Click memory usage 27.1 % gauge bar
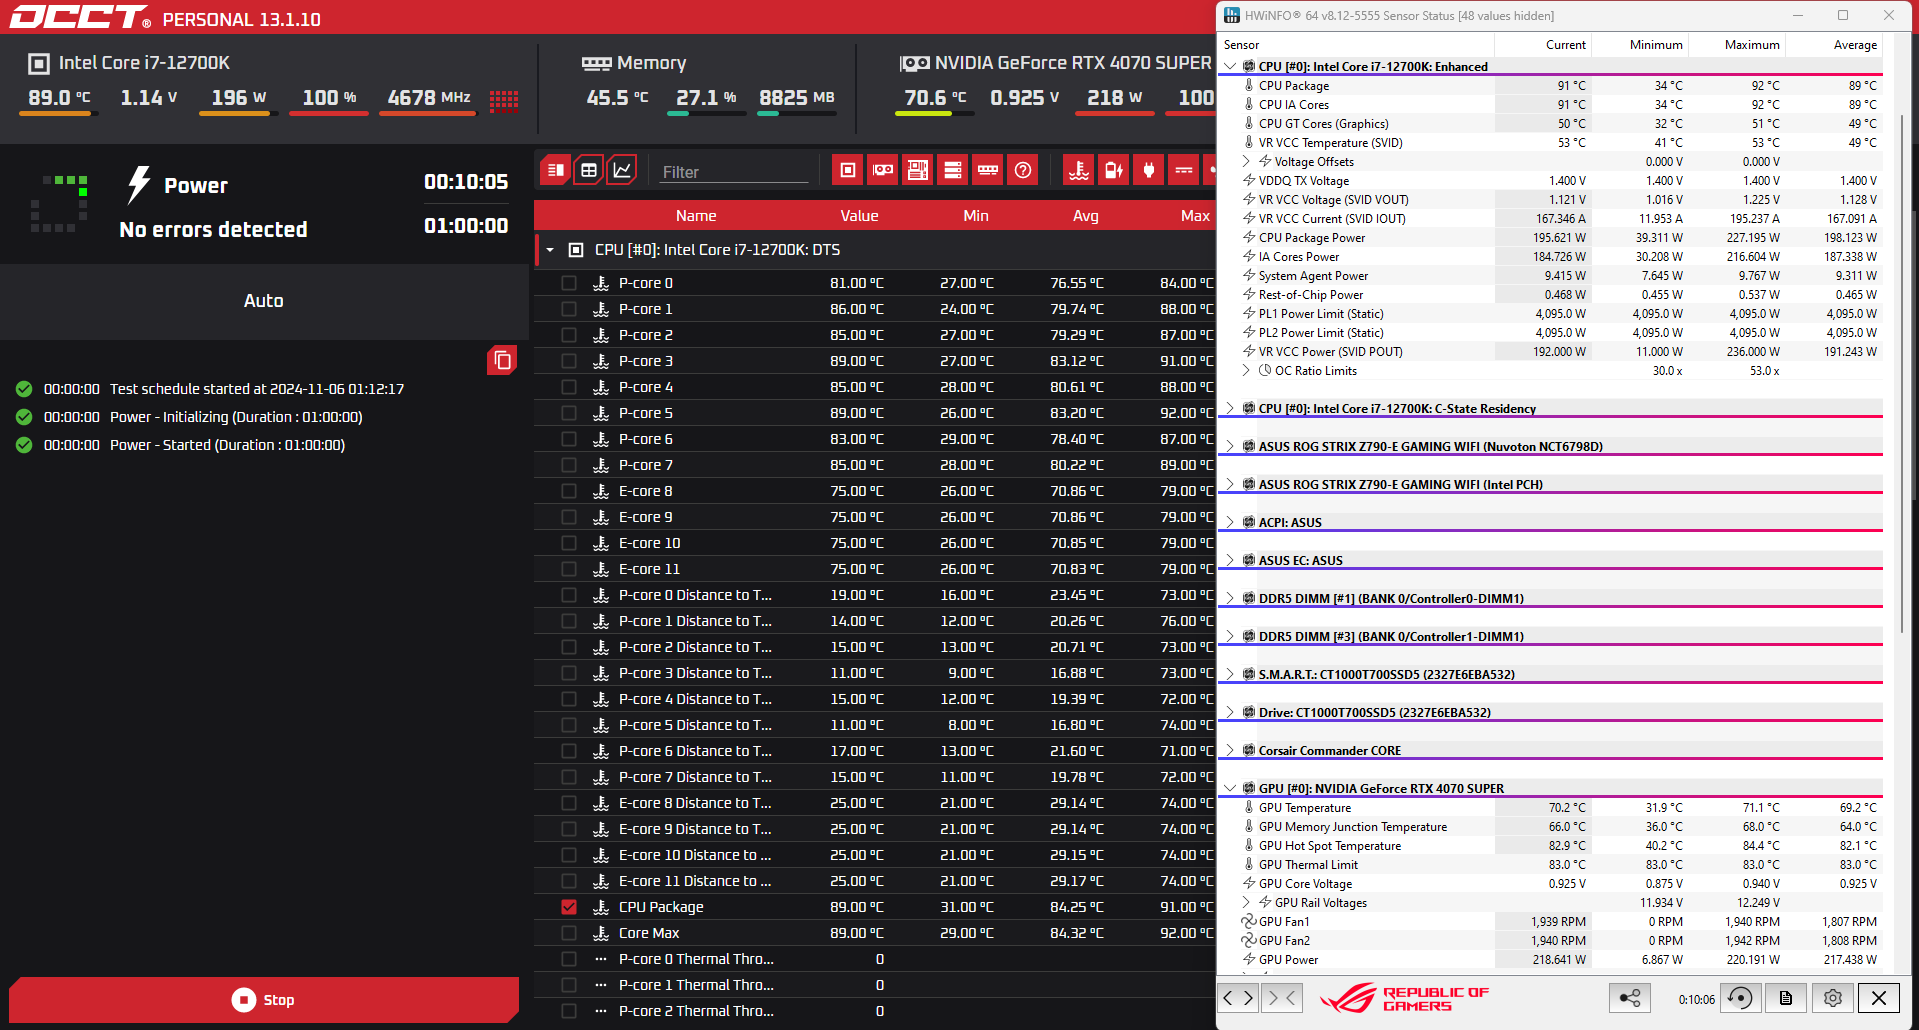 tap(706, 114)
